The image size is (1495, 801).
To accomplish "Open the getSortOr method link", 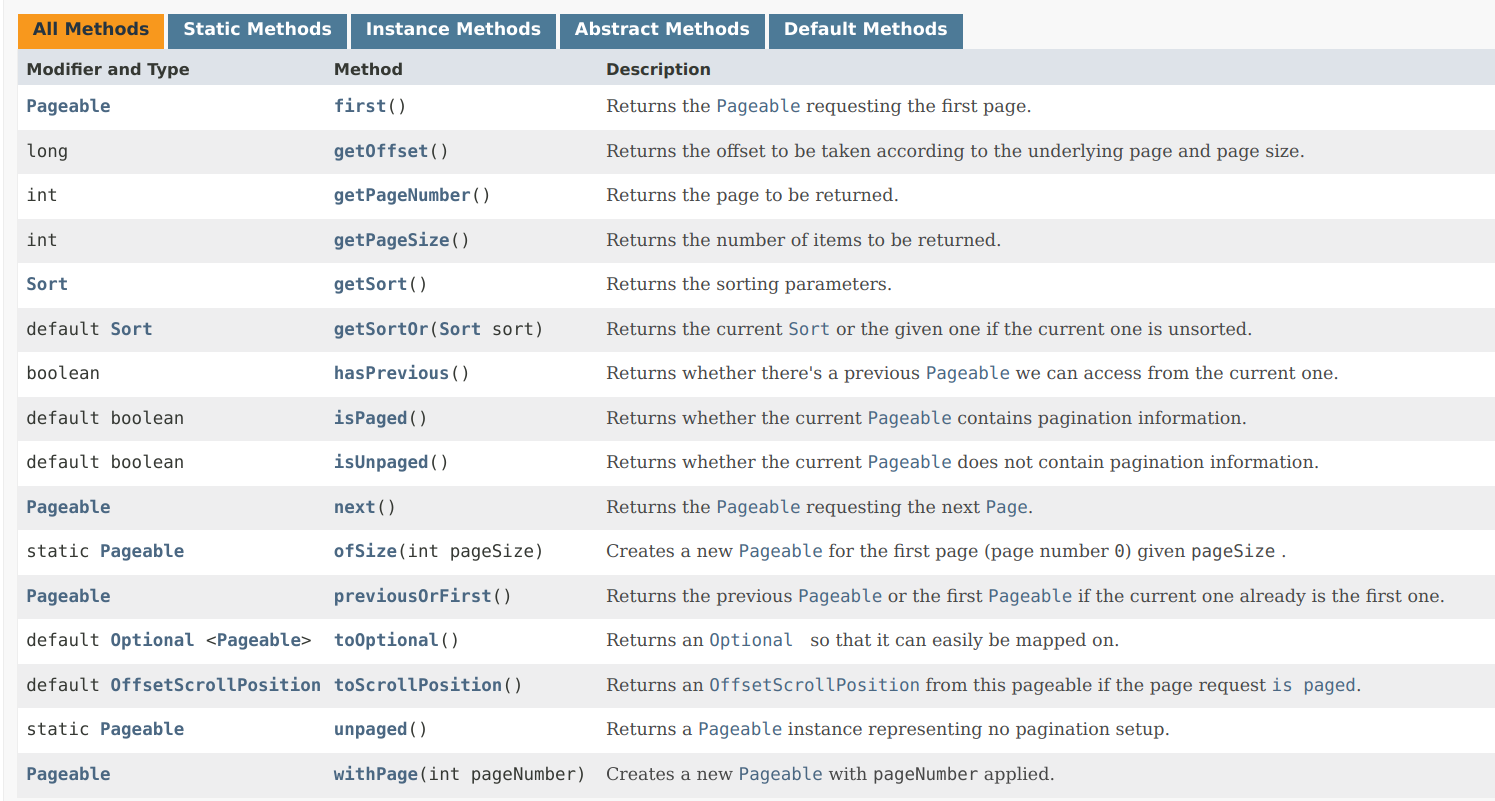I will pos(381,329).
